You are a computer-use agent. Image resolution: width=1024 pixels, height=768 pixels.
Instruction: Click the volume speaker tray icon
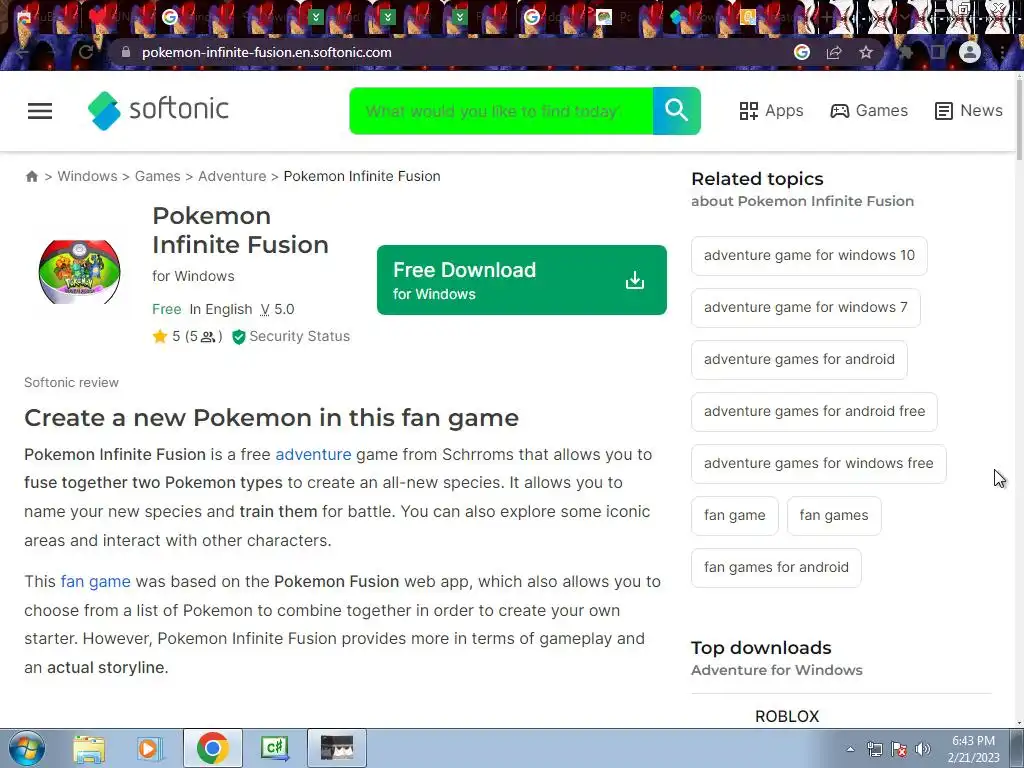coord(923,749)
